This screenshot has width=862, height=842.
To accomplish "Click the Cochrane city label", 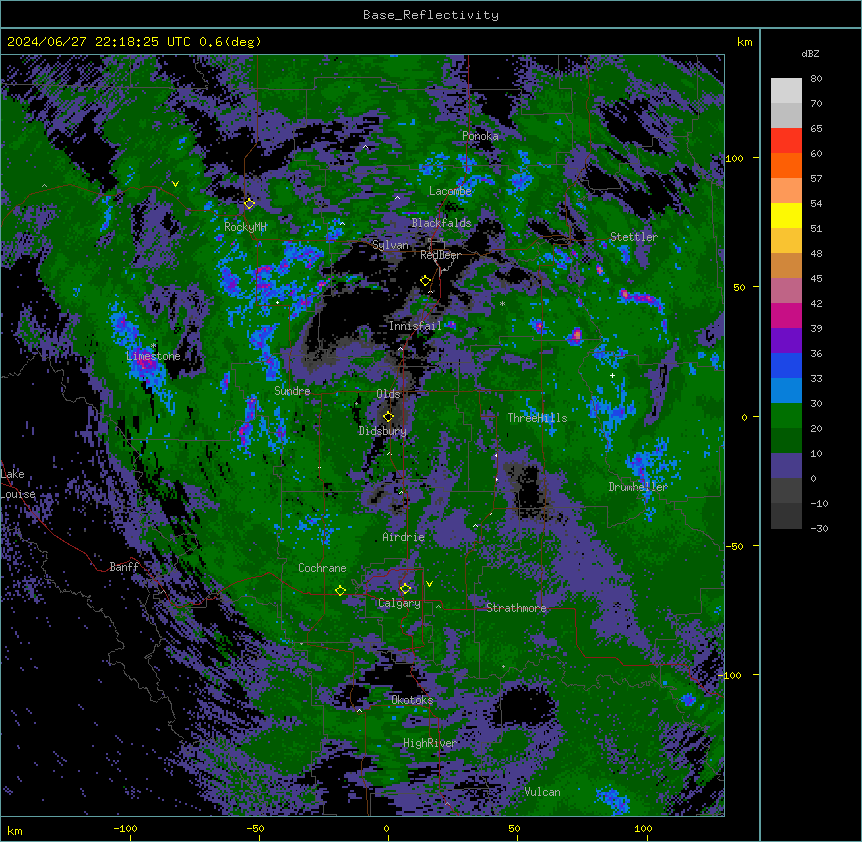I will pos(322,568).
